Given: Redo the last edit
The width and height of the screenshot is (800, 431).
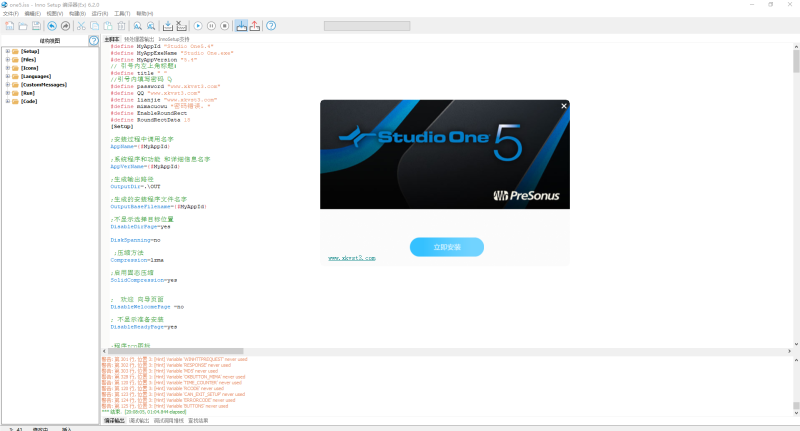Looking at the screenshot, I should pos(65,26).
